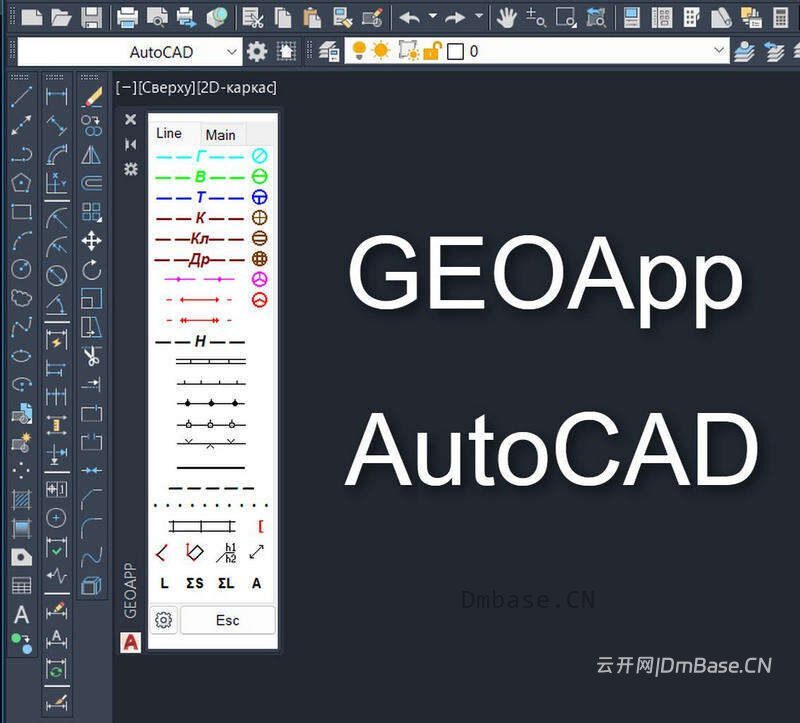Open the redo history dropdown arrow

pos(479,16)
